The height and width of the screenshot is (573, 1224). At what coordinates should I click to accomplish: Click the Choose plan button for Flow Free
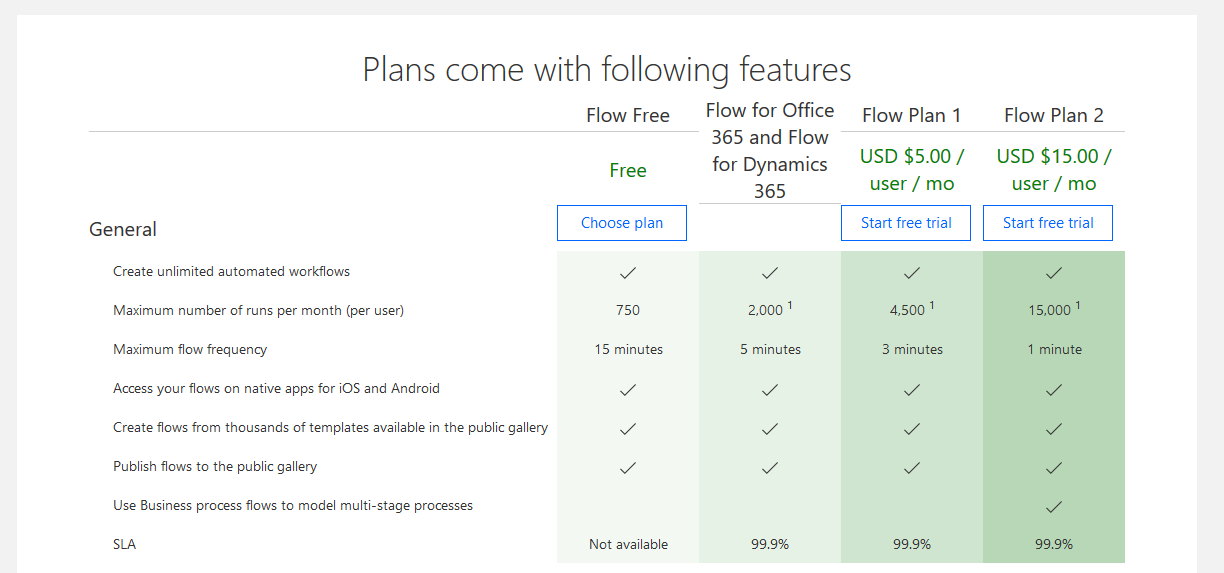(x=621, y=223)
